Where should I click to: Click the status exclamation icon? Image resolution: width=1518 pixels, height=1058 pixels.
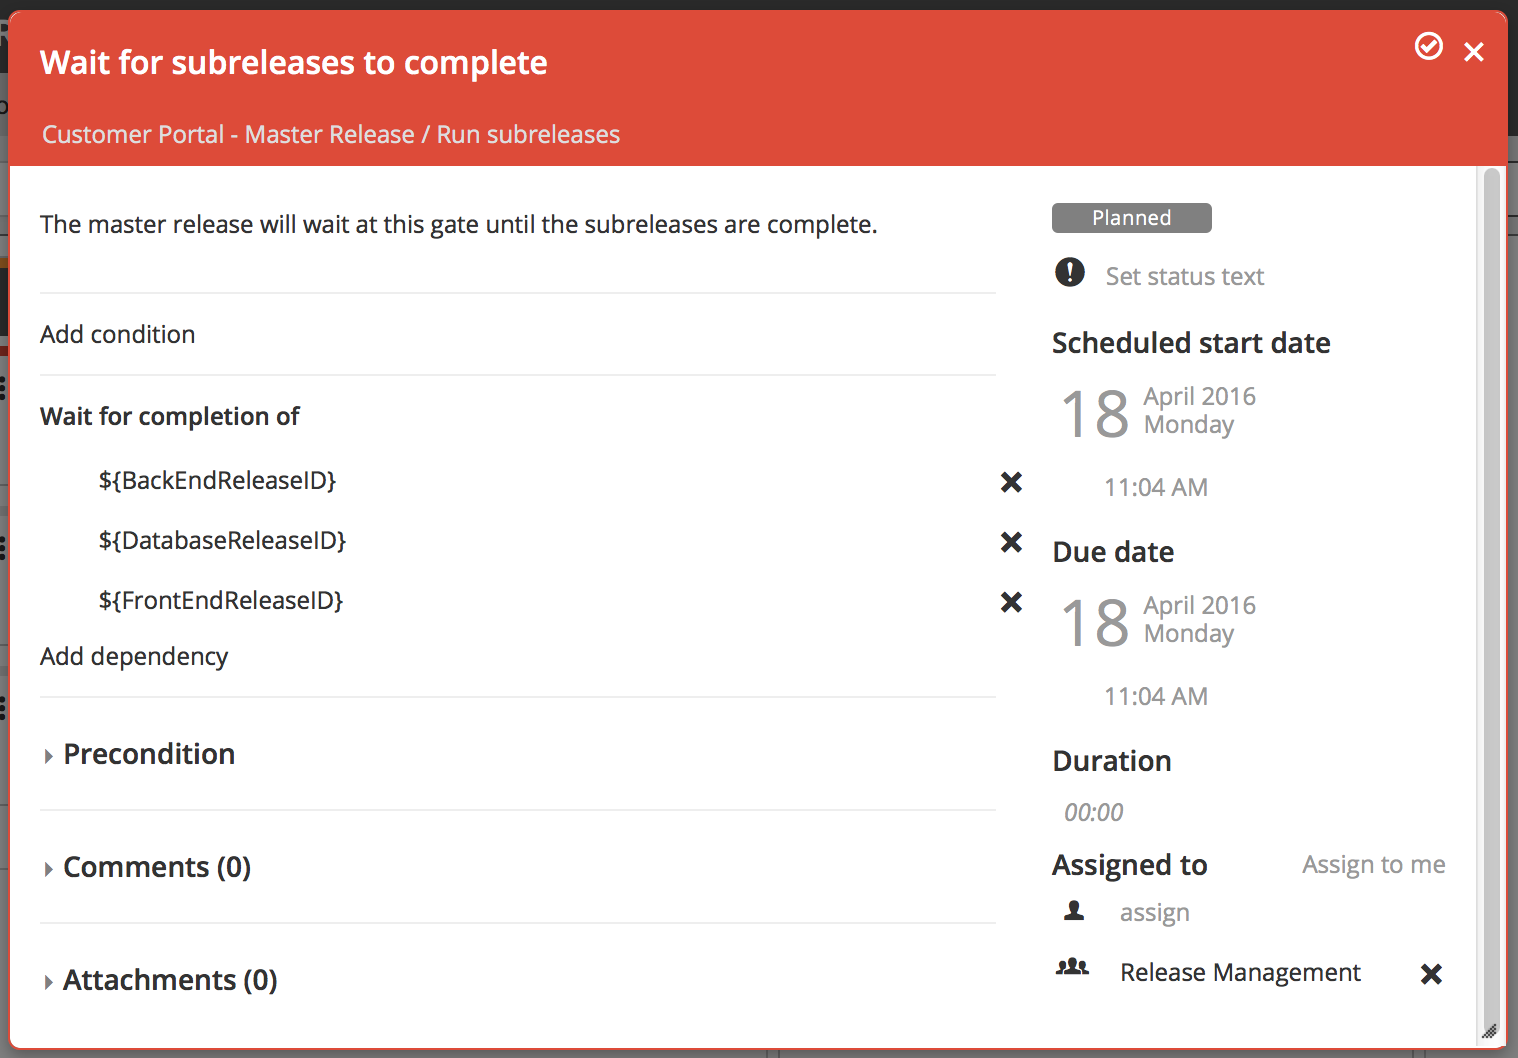click(x=1070, y=272)
